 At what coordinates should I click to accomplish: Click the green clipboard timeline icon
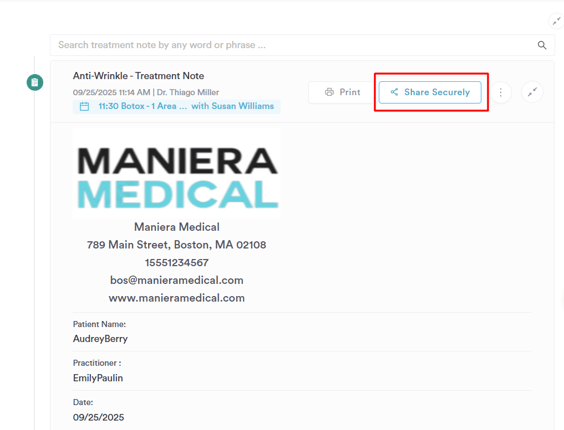[35, 82]
